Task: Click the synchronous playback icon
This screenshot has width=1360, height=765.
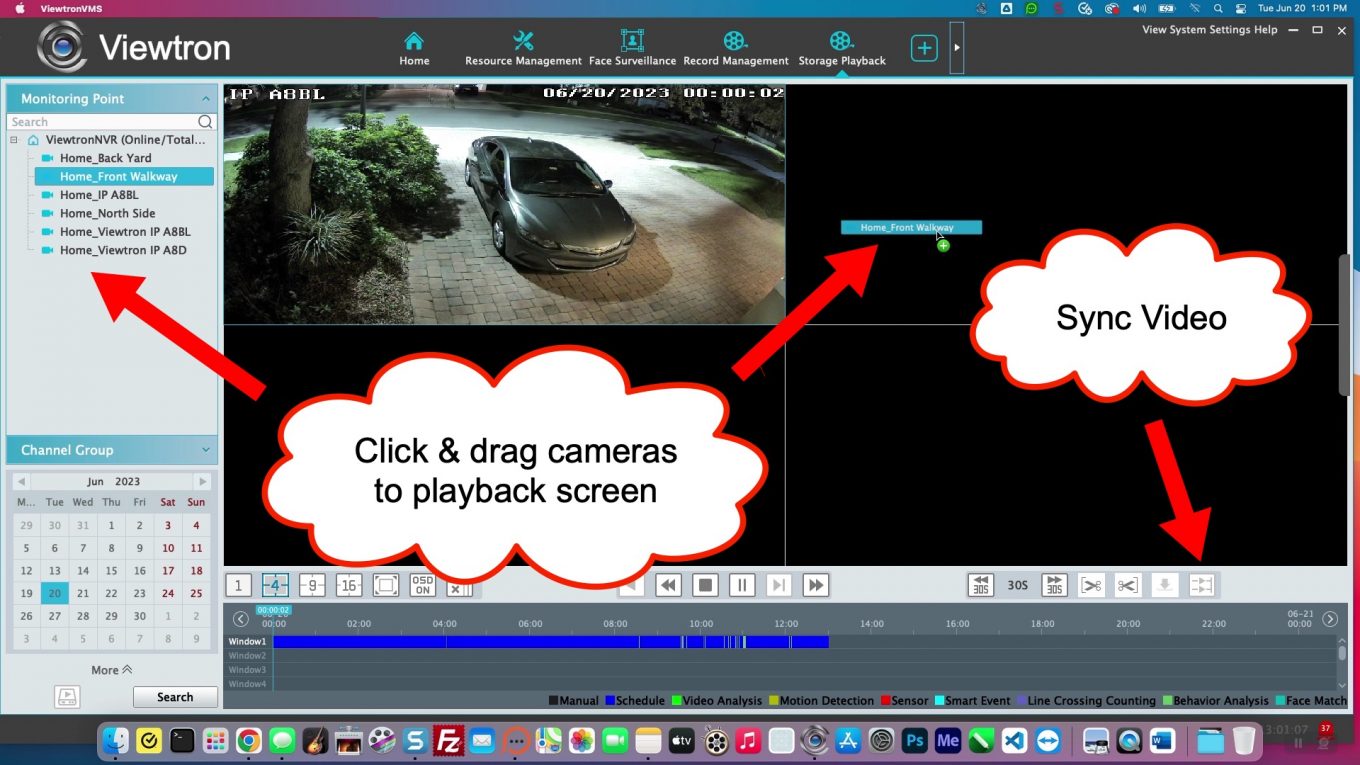Action: [1201, 585]
